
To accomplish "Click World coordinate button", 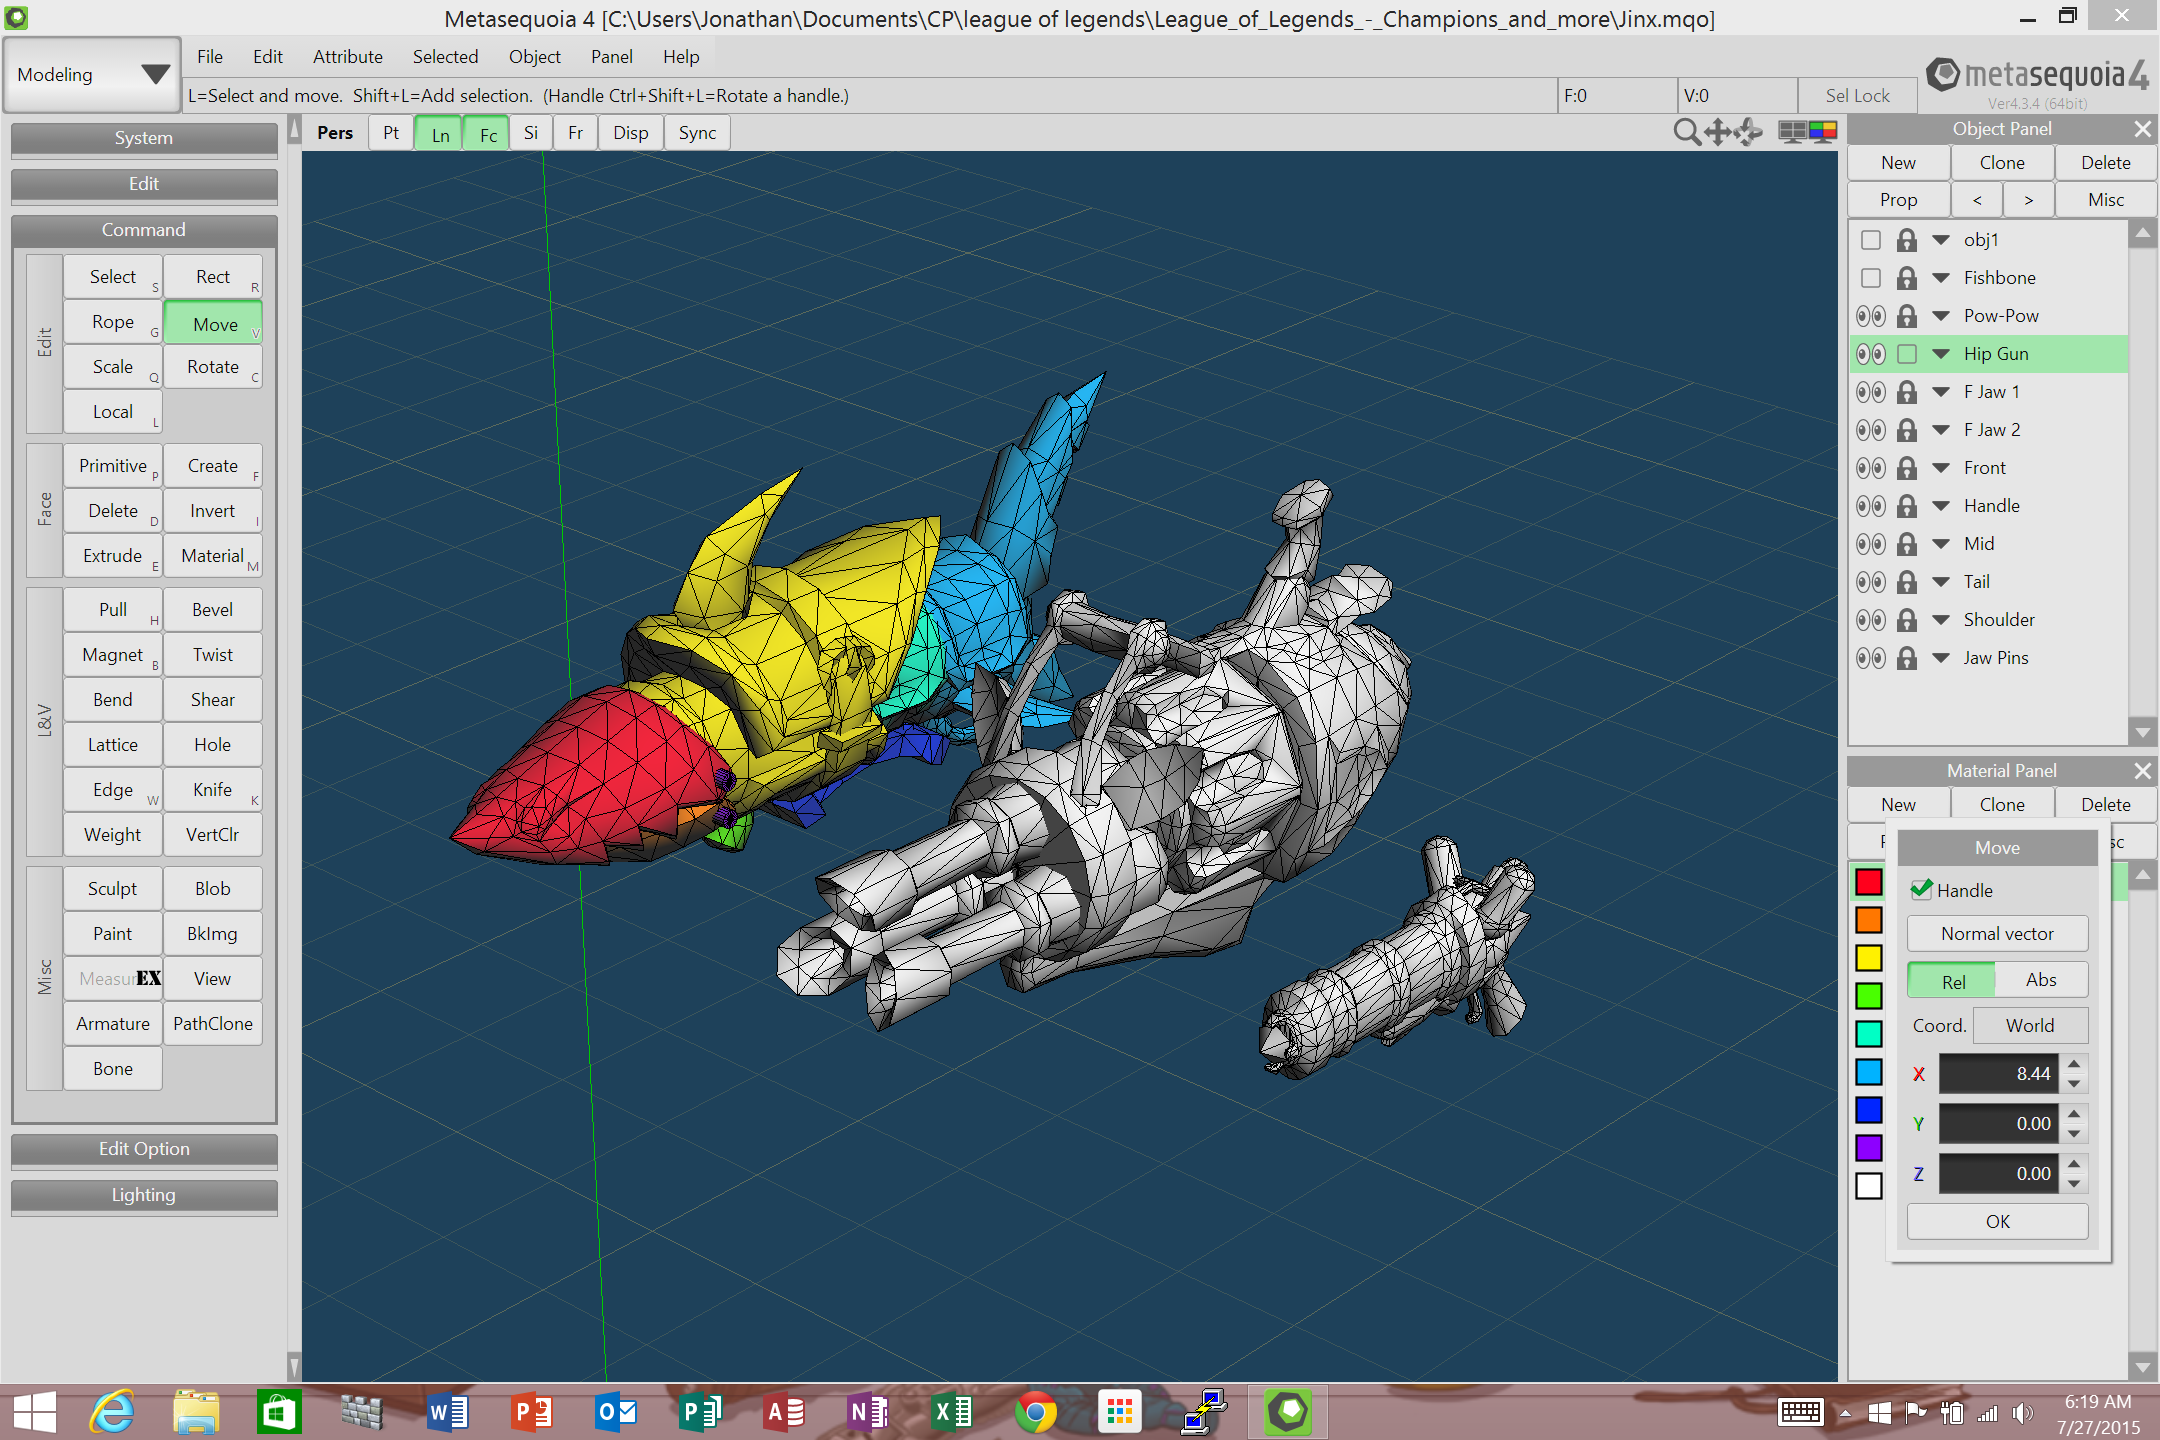I will point(2030,1026).
